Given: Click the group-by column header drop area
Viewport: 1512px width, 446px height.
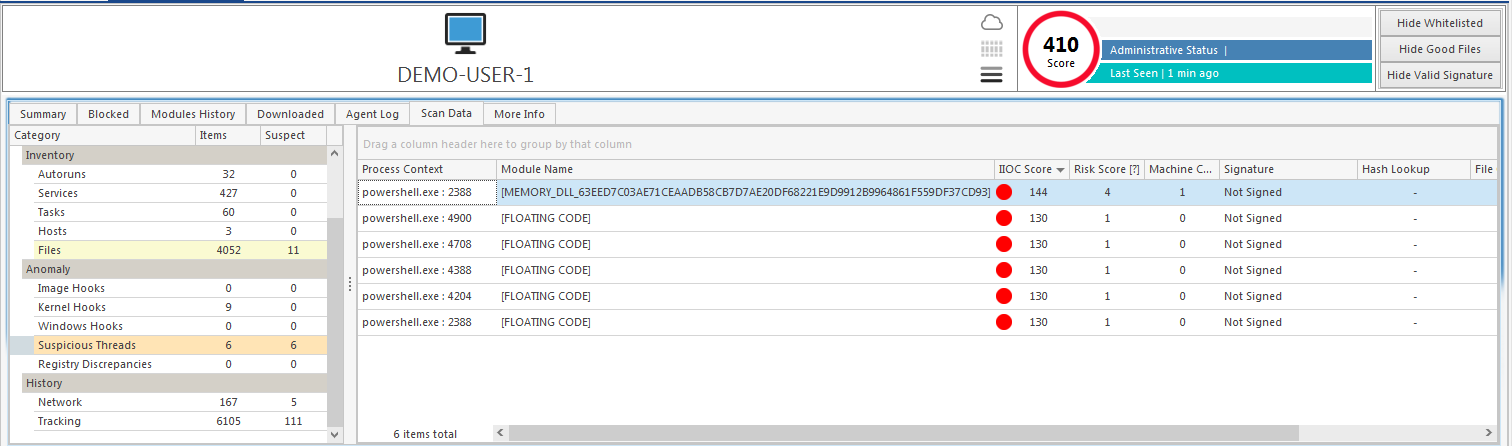Looking at the screenshot, I should tap(928, 144).
